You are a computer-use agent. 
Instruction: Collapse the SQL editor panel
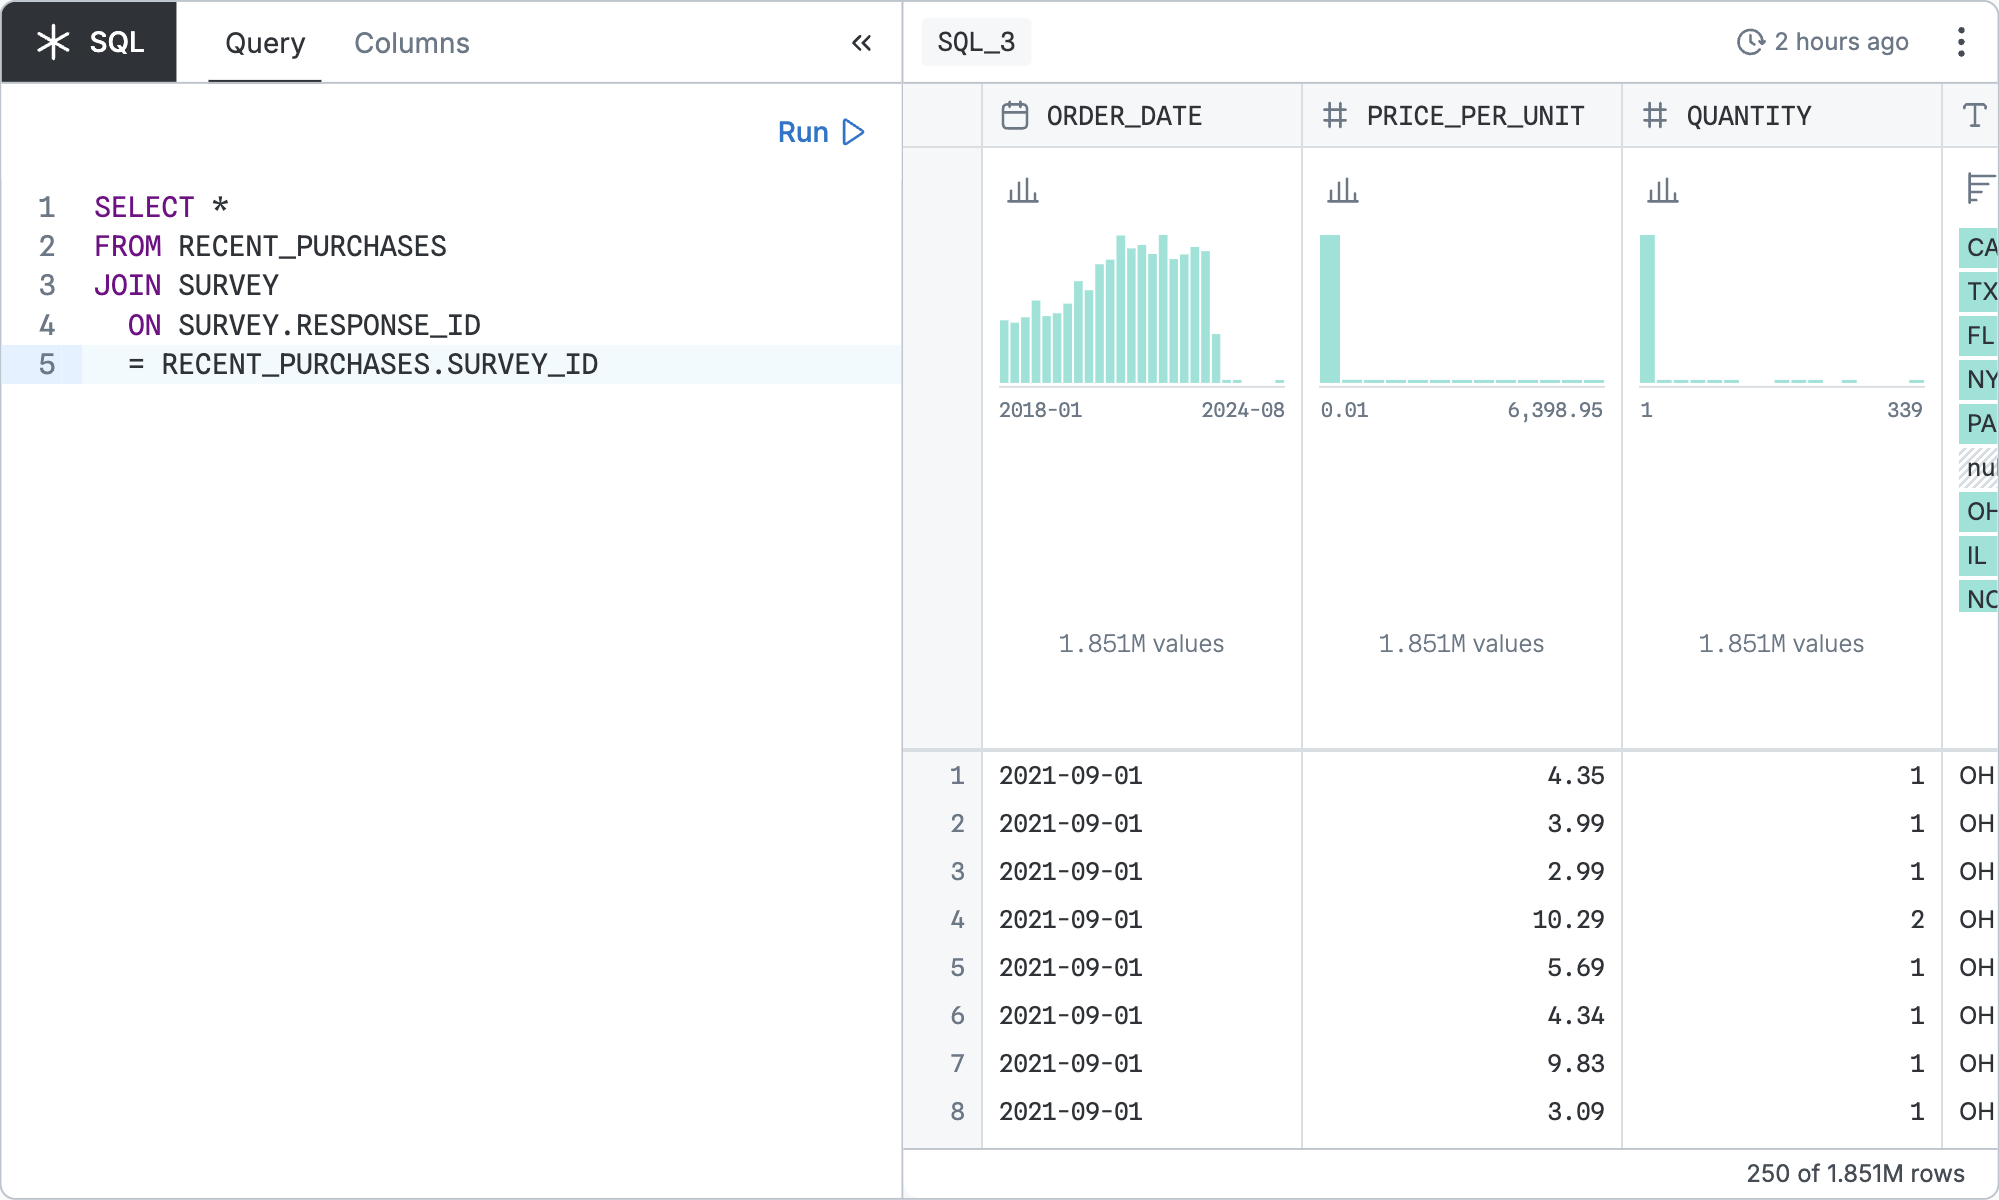[861, 43]
